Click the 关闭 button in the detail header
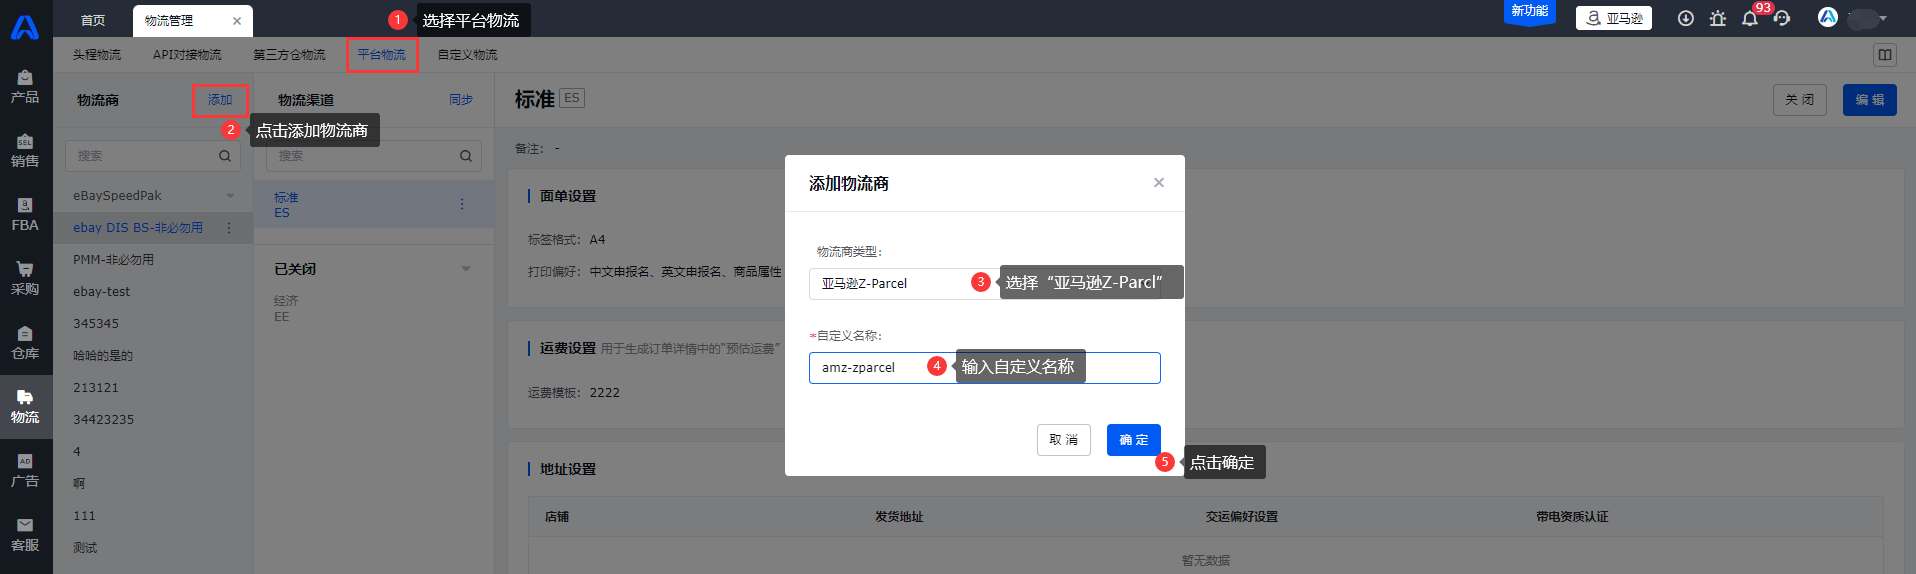Screen dimensions: 1916x574 (1800, 100)
